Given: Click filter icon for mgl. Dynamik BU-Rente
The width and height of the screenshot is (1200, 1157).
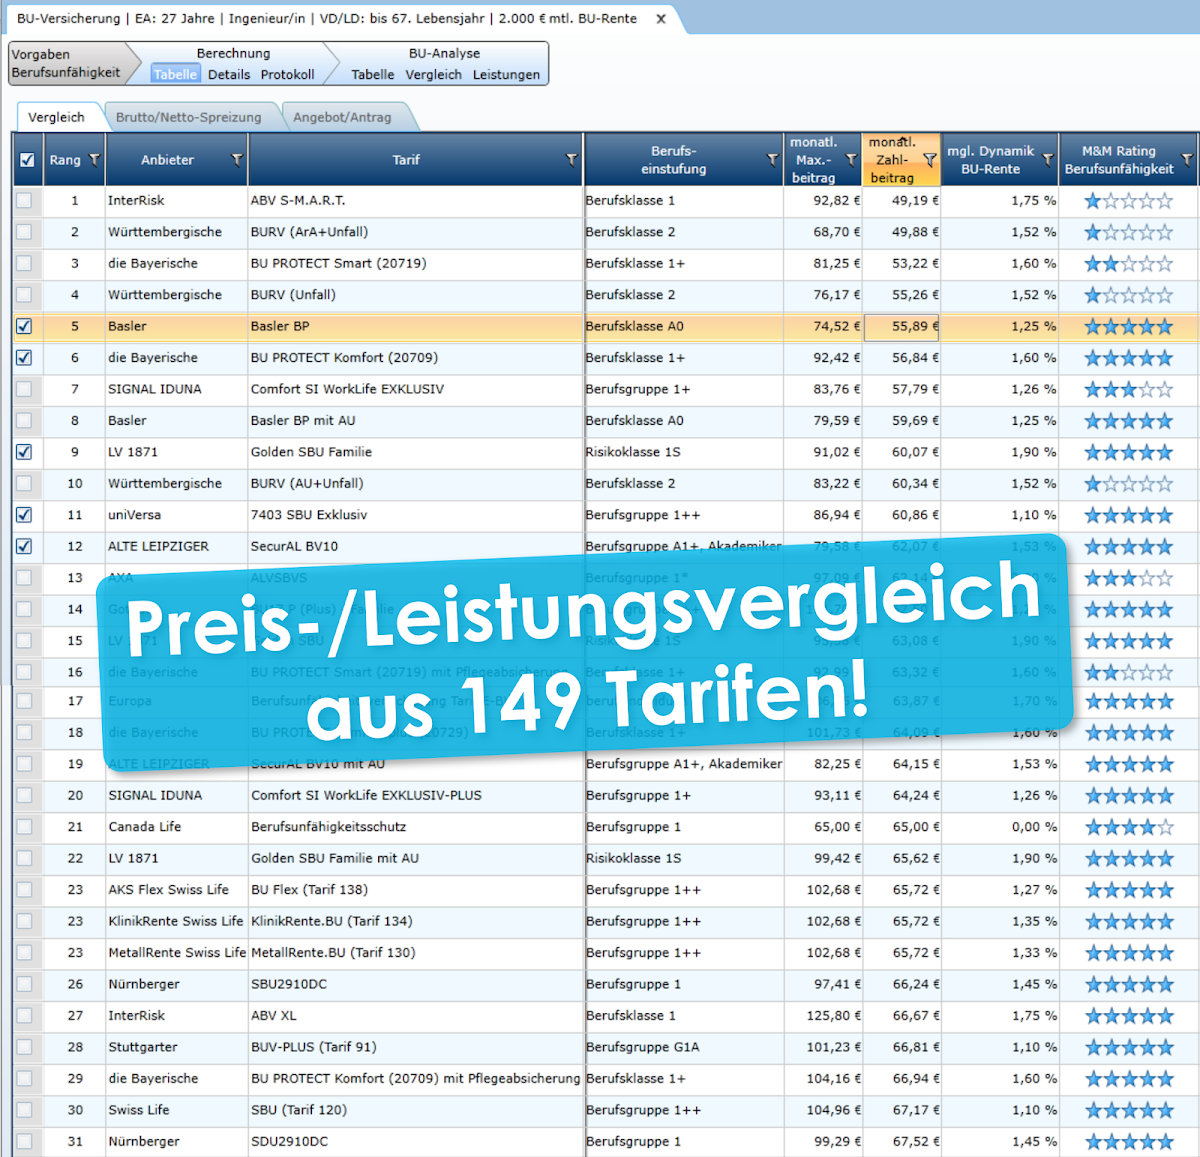Looking at the screenshot, I should tap(1047, 160).
